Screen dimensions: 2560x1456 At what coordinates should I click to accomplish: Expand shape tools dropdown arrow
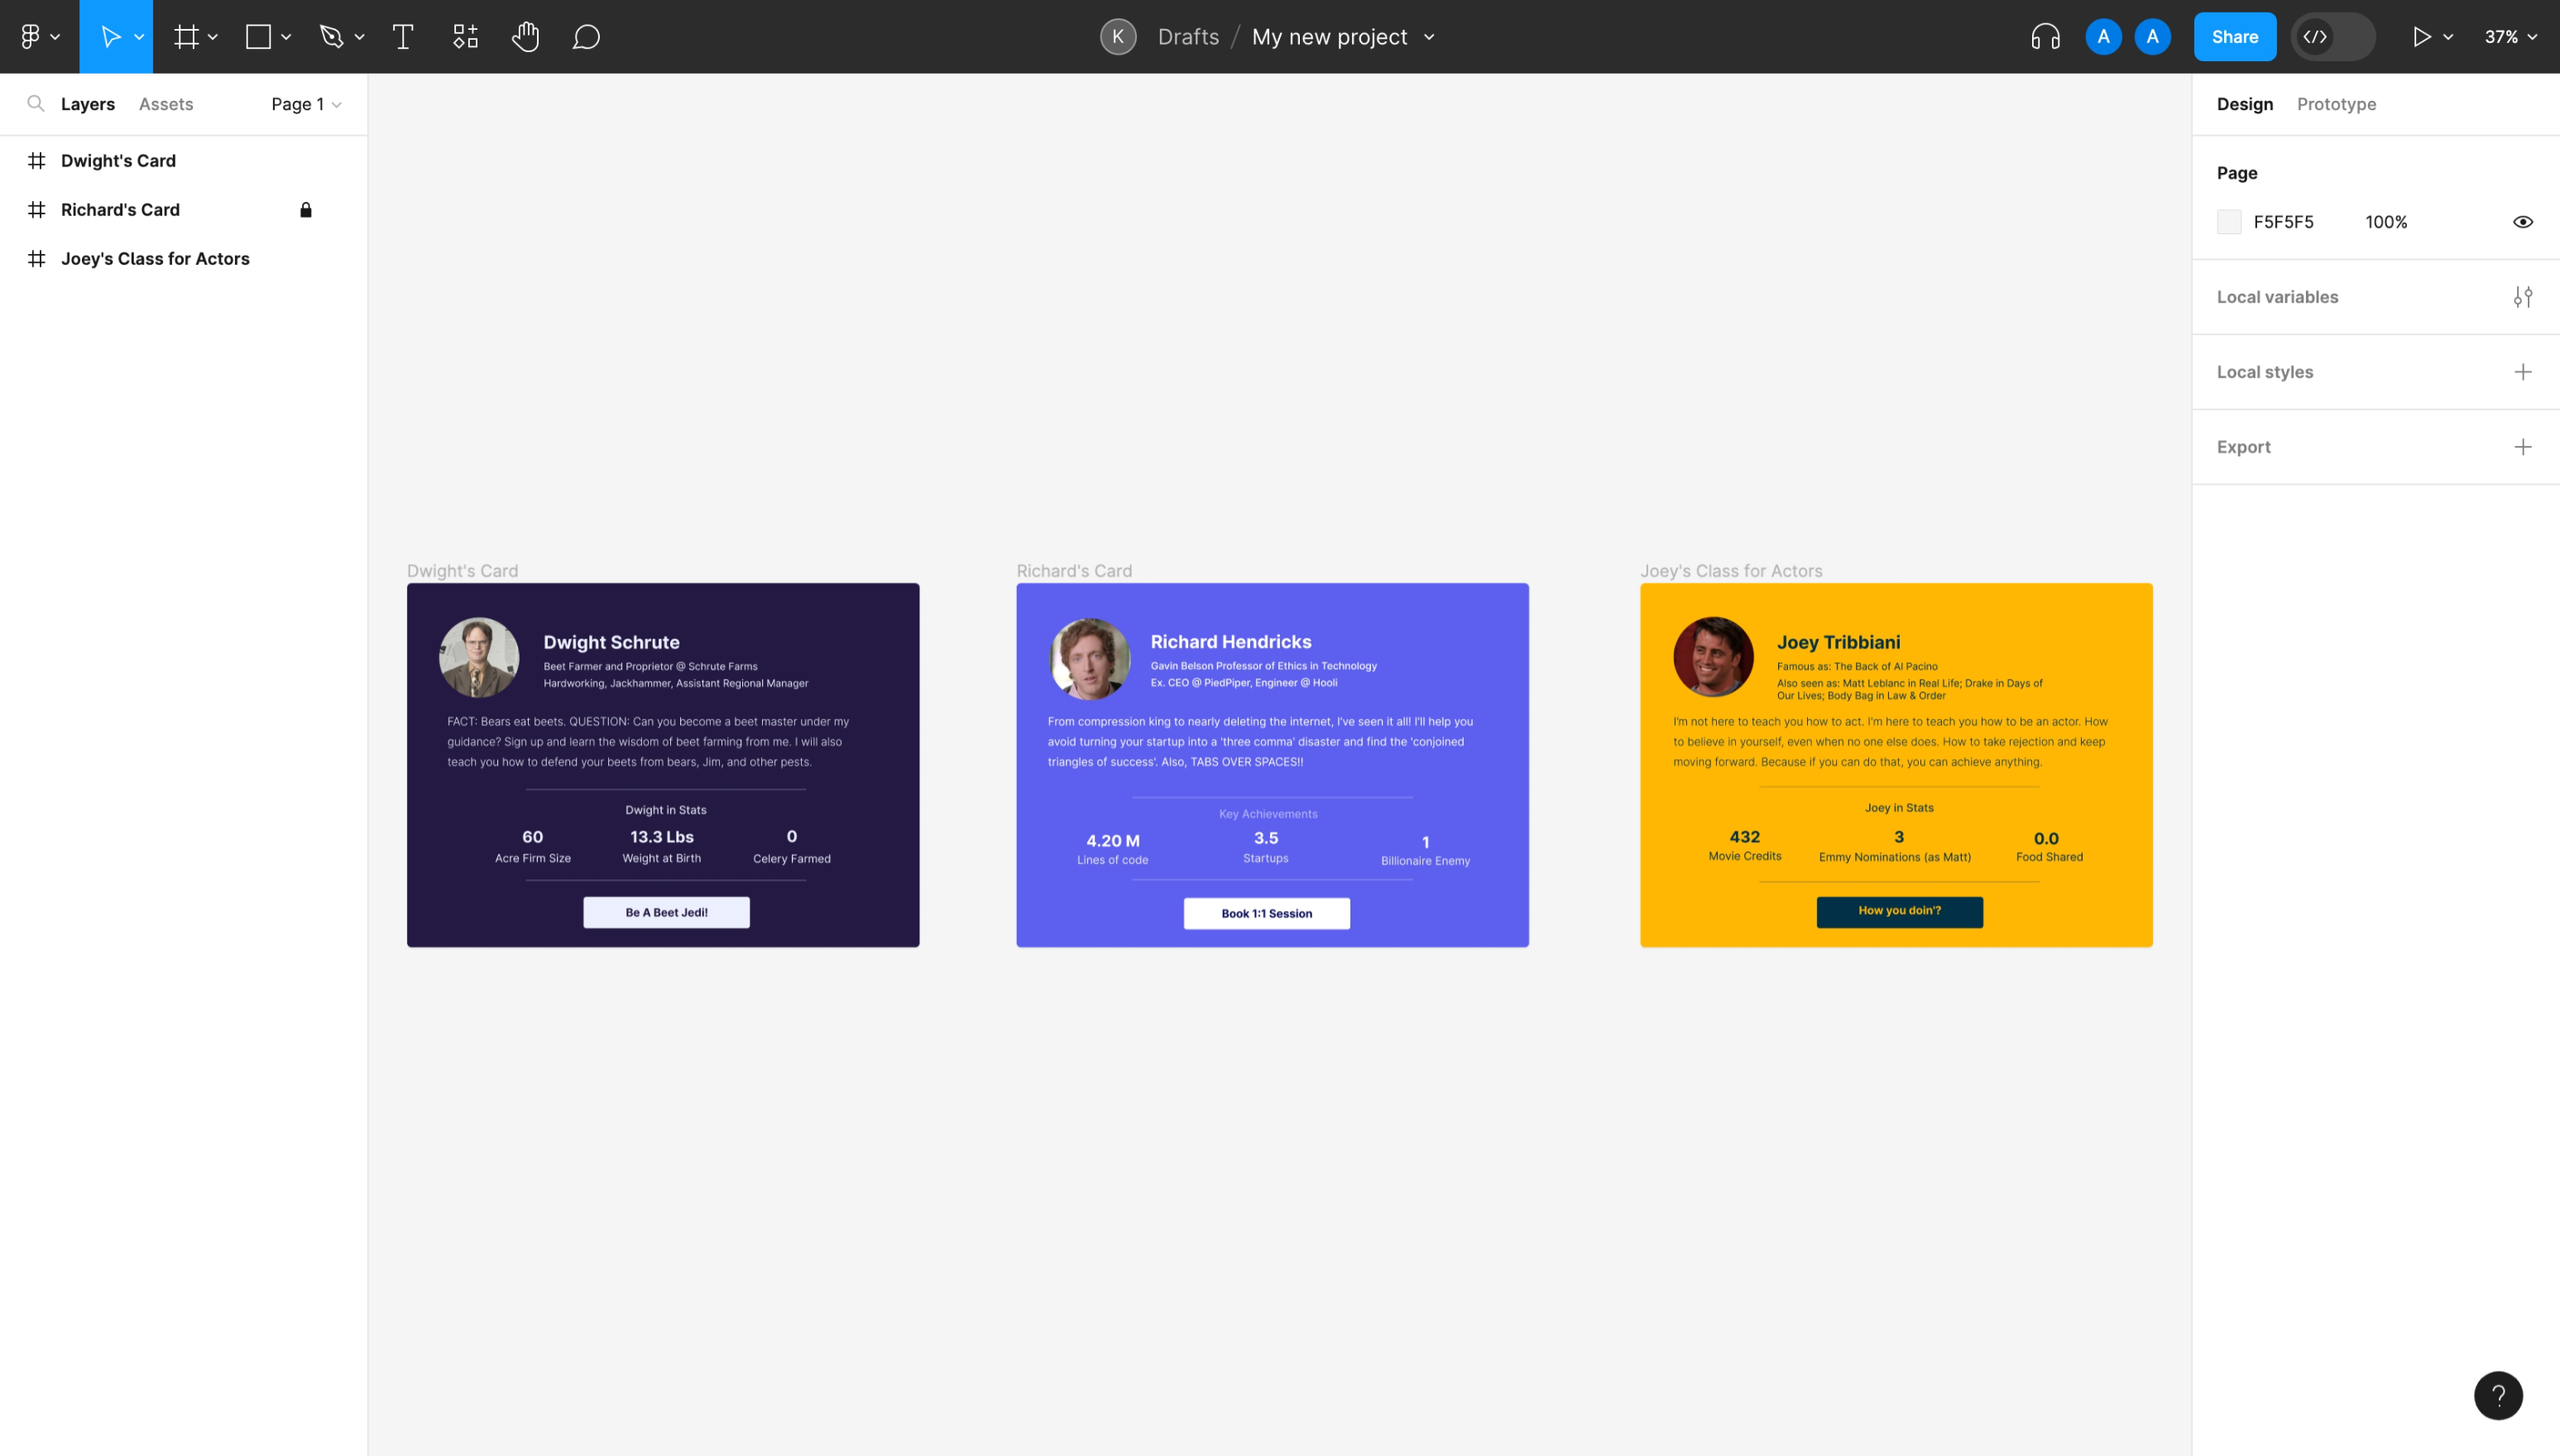click(286, 37)
